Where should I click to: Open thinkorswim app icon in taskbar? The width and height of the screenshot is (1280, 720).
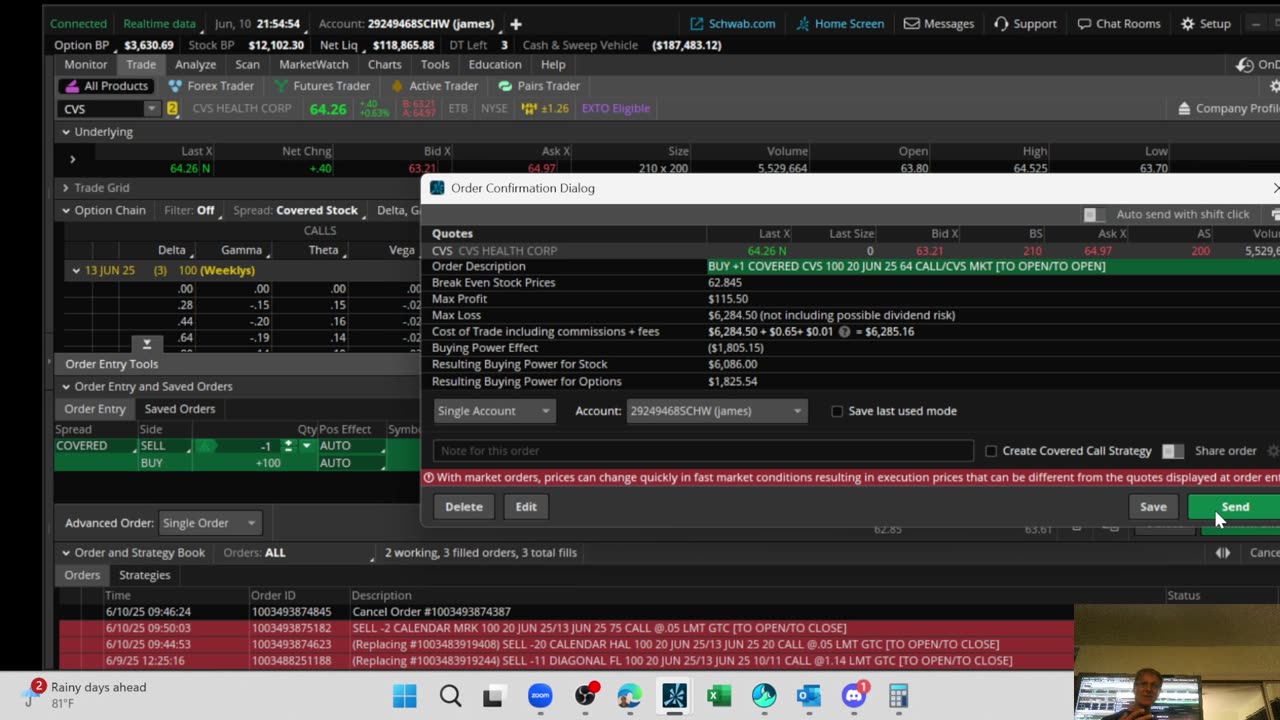point(674,696)
